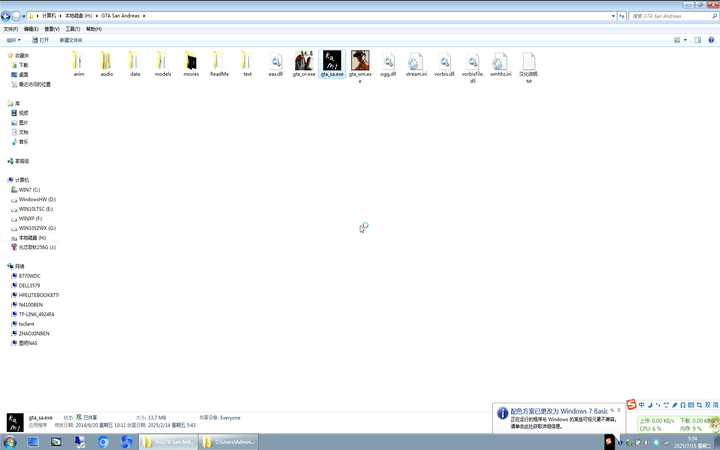
Task: Open the 编辑(E) menu
Action: pos(31,29)
